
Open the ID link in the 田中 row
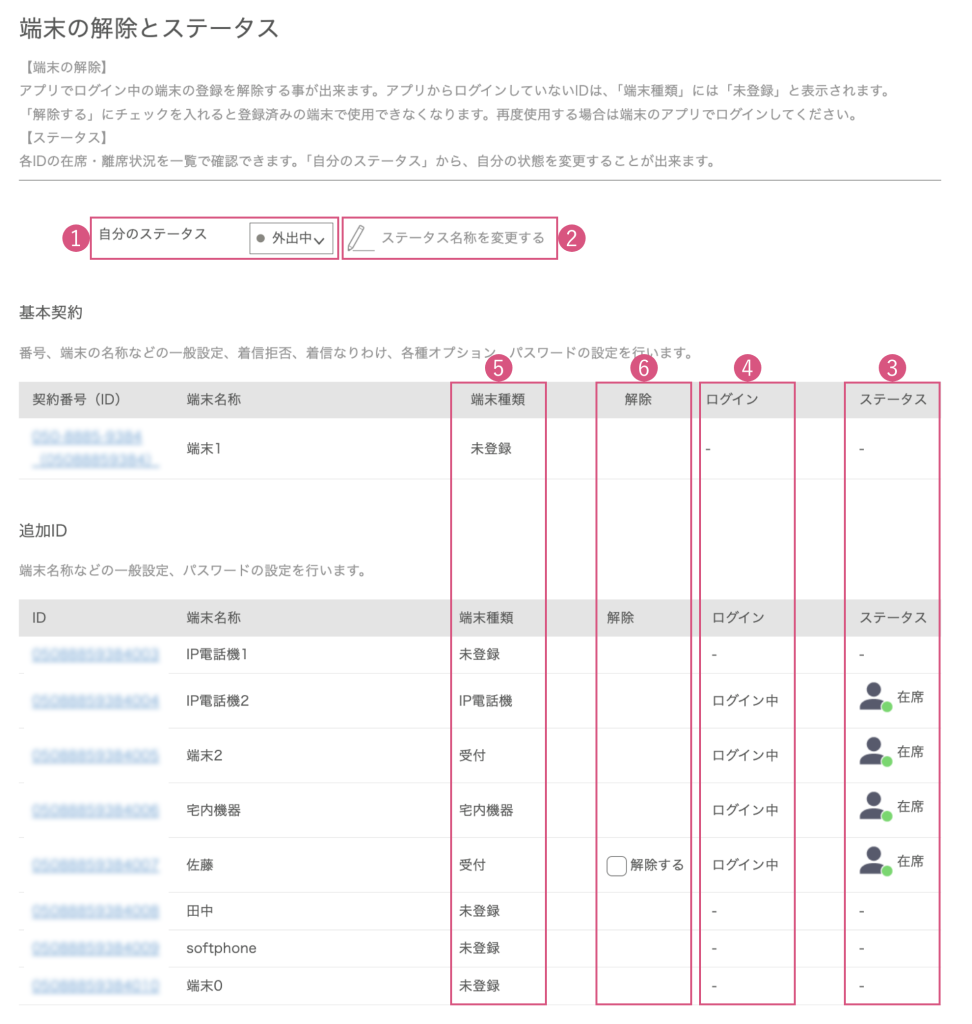(95, 911)
